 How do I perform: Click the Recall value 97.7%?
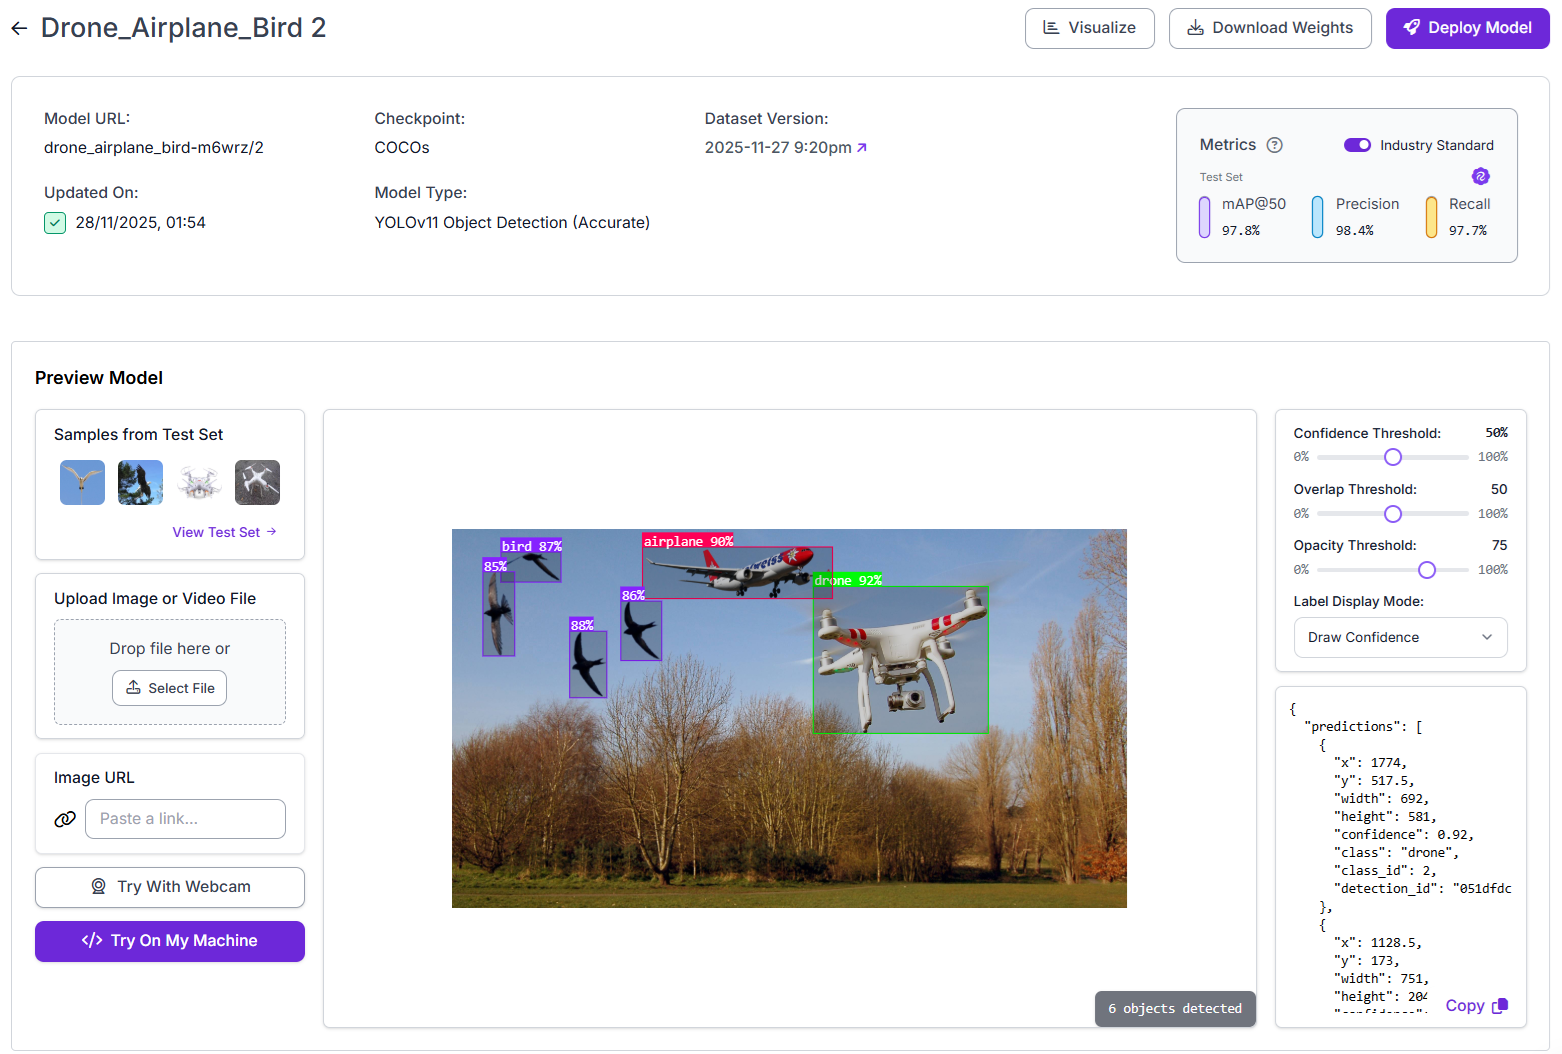[x=1468, y=230]
